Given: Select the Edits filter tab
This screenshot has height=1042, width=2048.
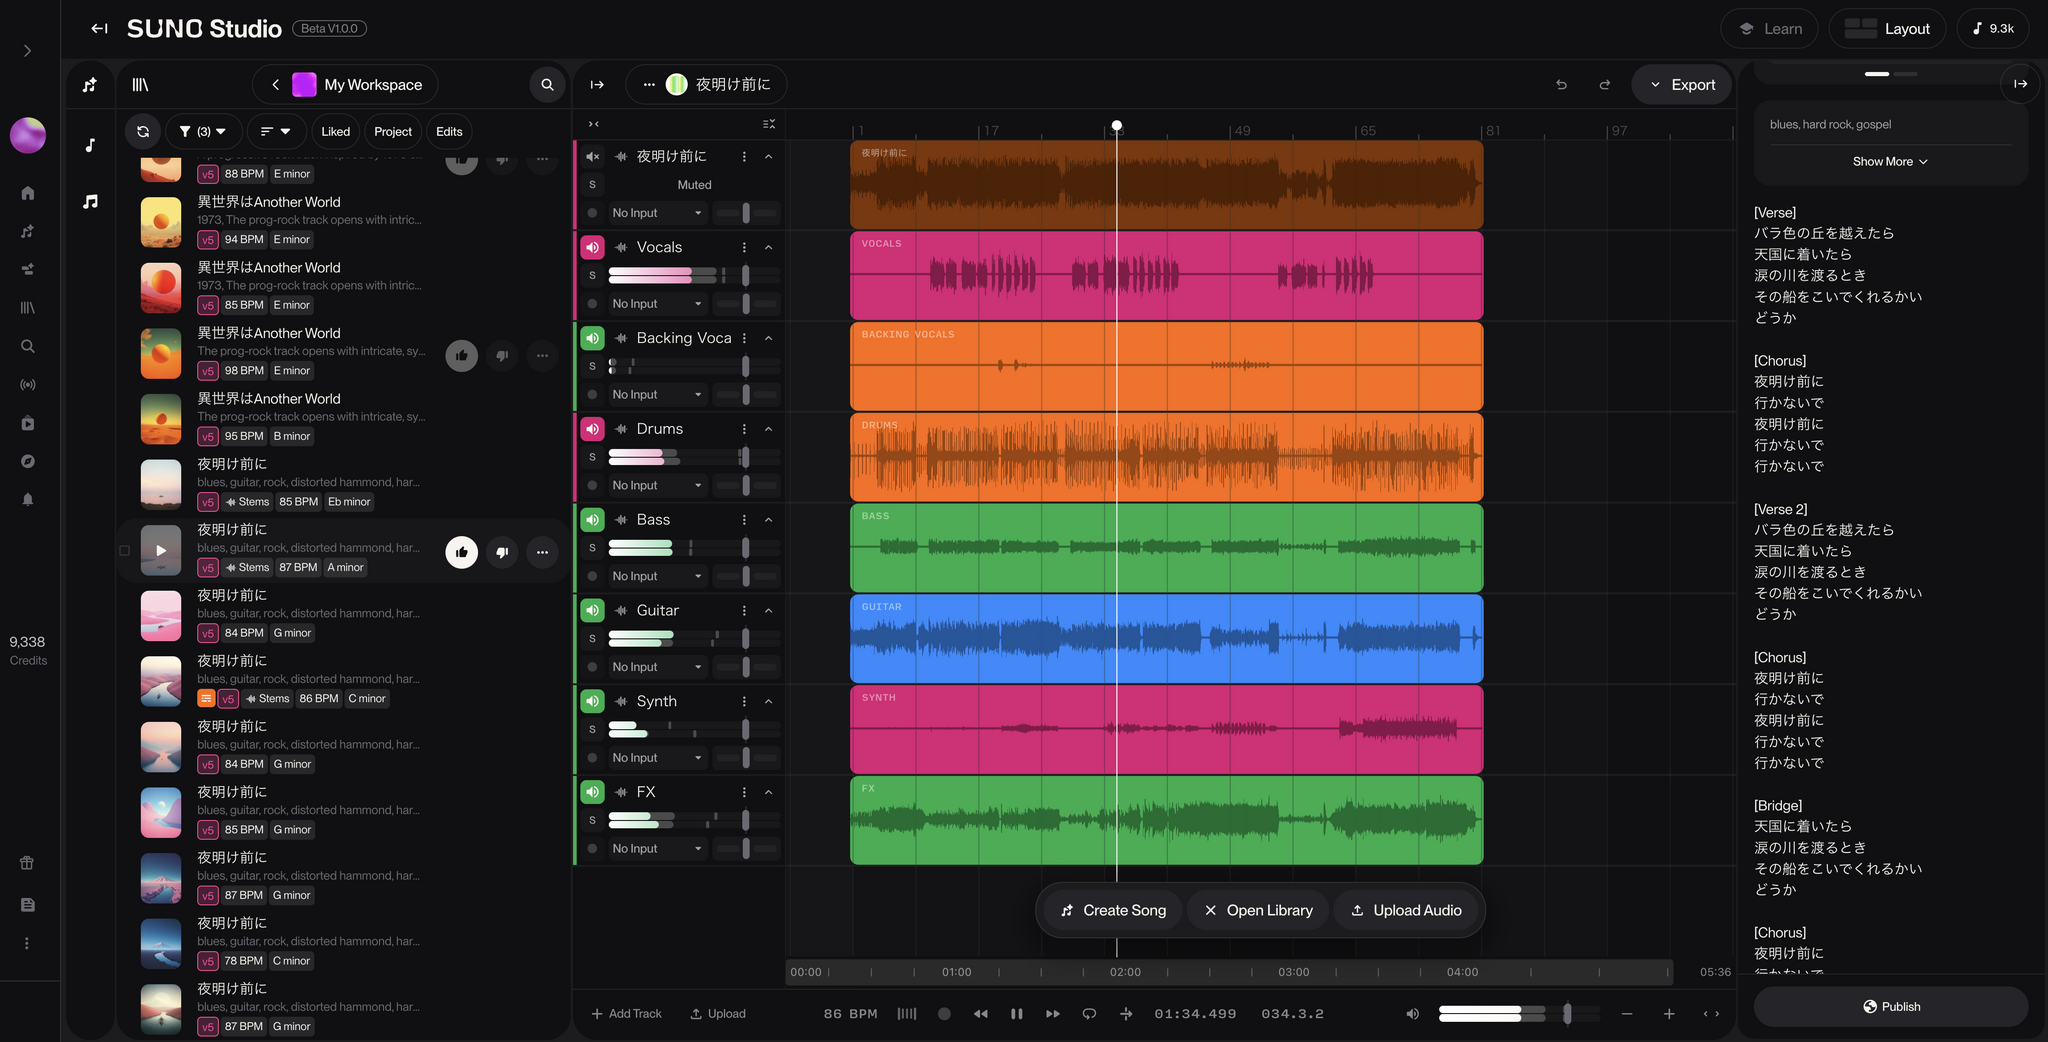Looking at the screenshot, I should click(449, 132).
